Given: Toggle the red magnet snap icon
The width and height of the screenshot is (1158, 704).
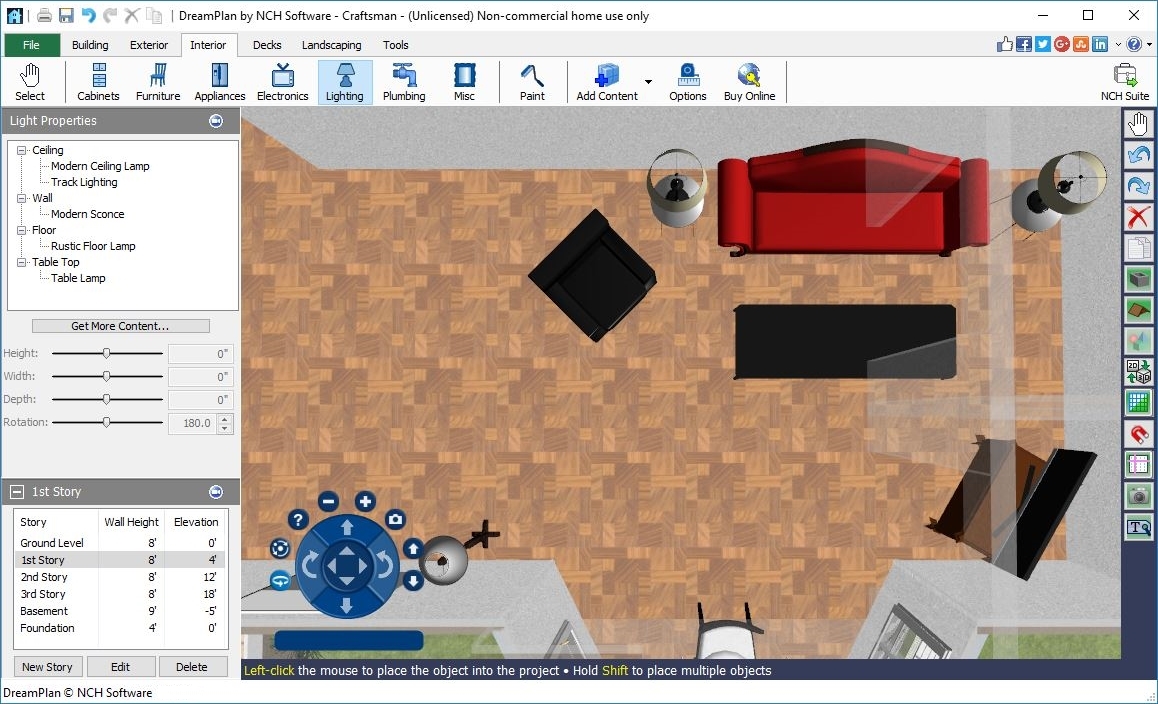Looking at the screenshot, I should 1138,434.
